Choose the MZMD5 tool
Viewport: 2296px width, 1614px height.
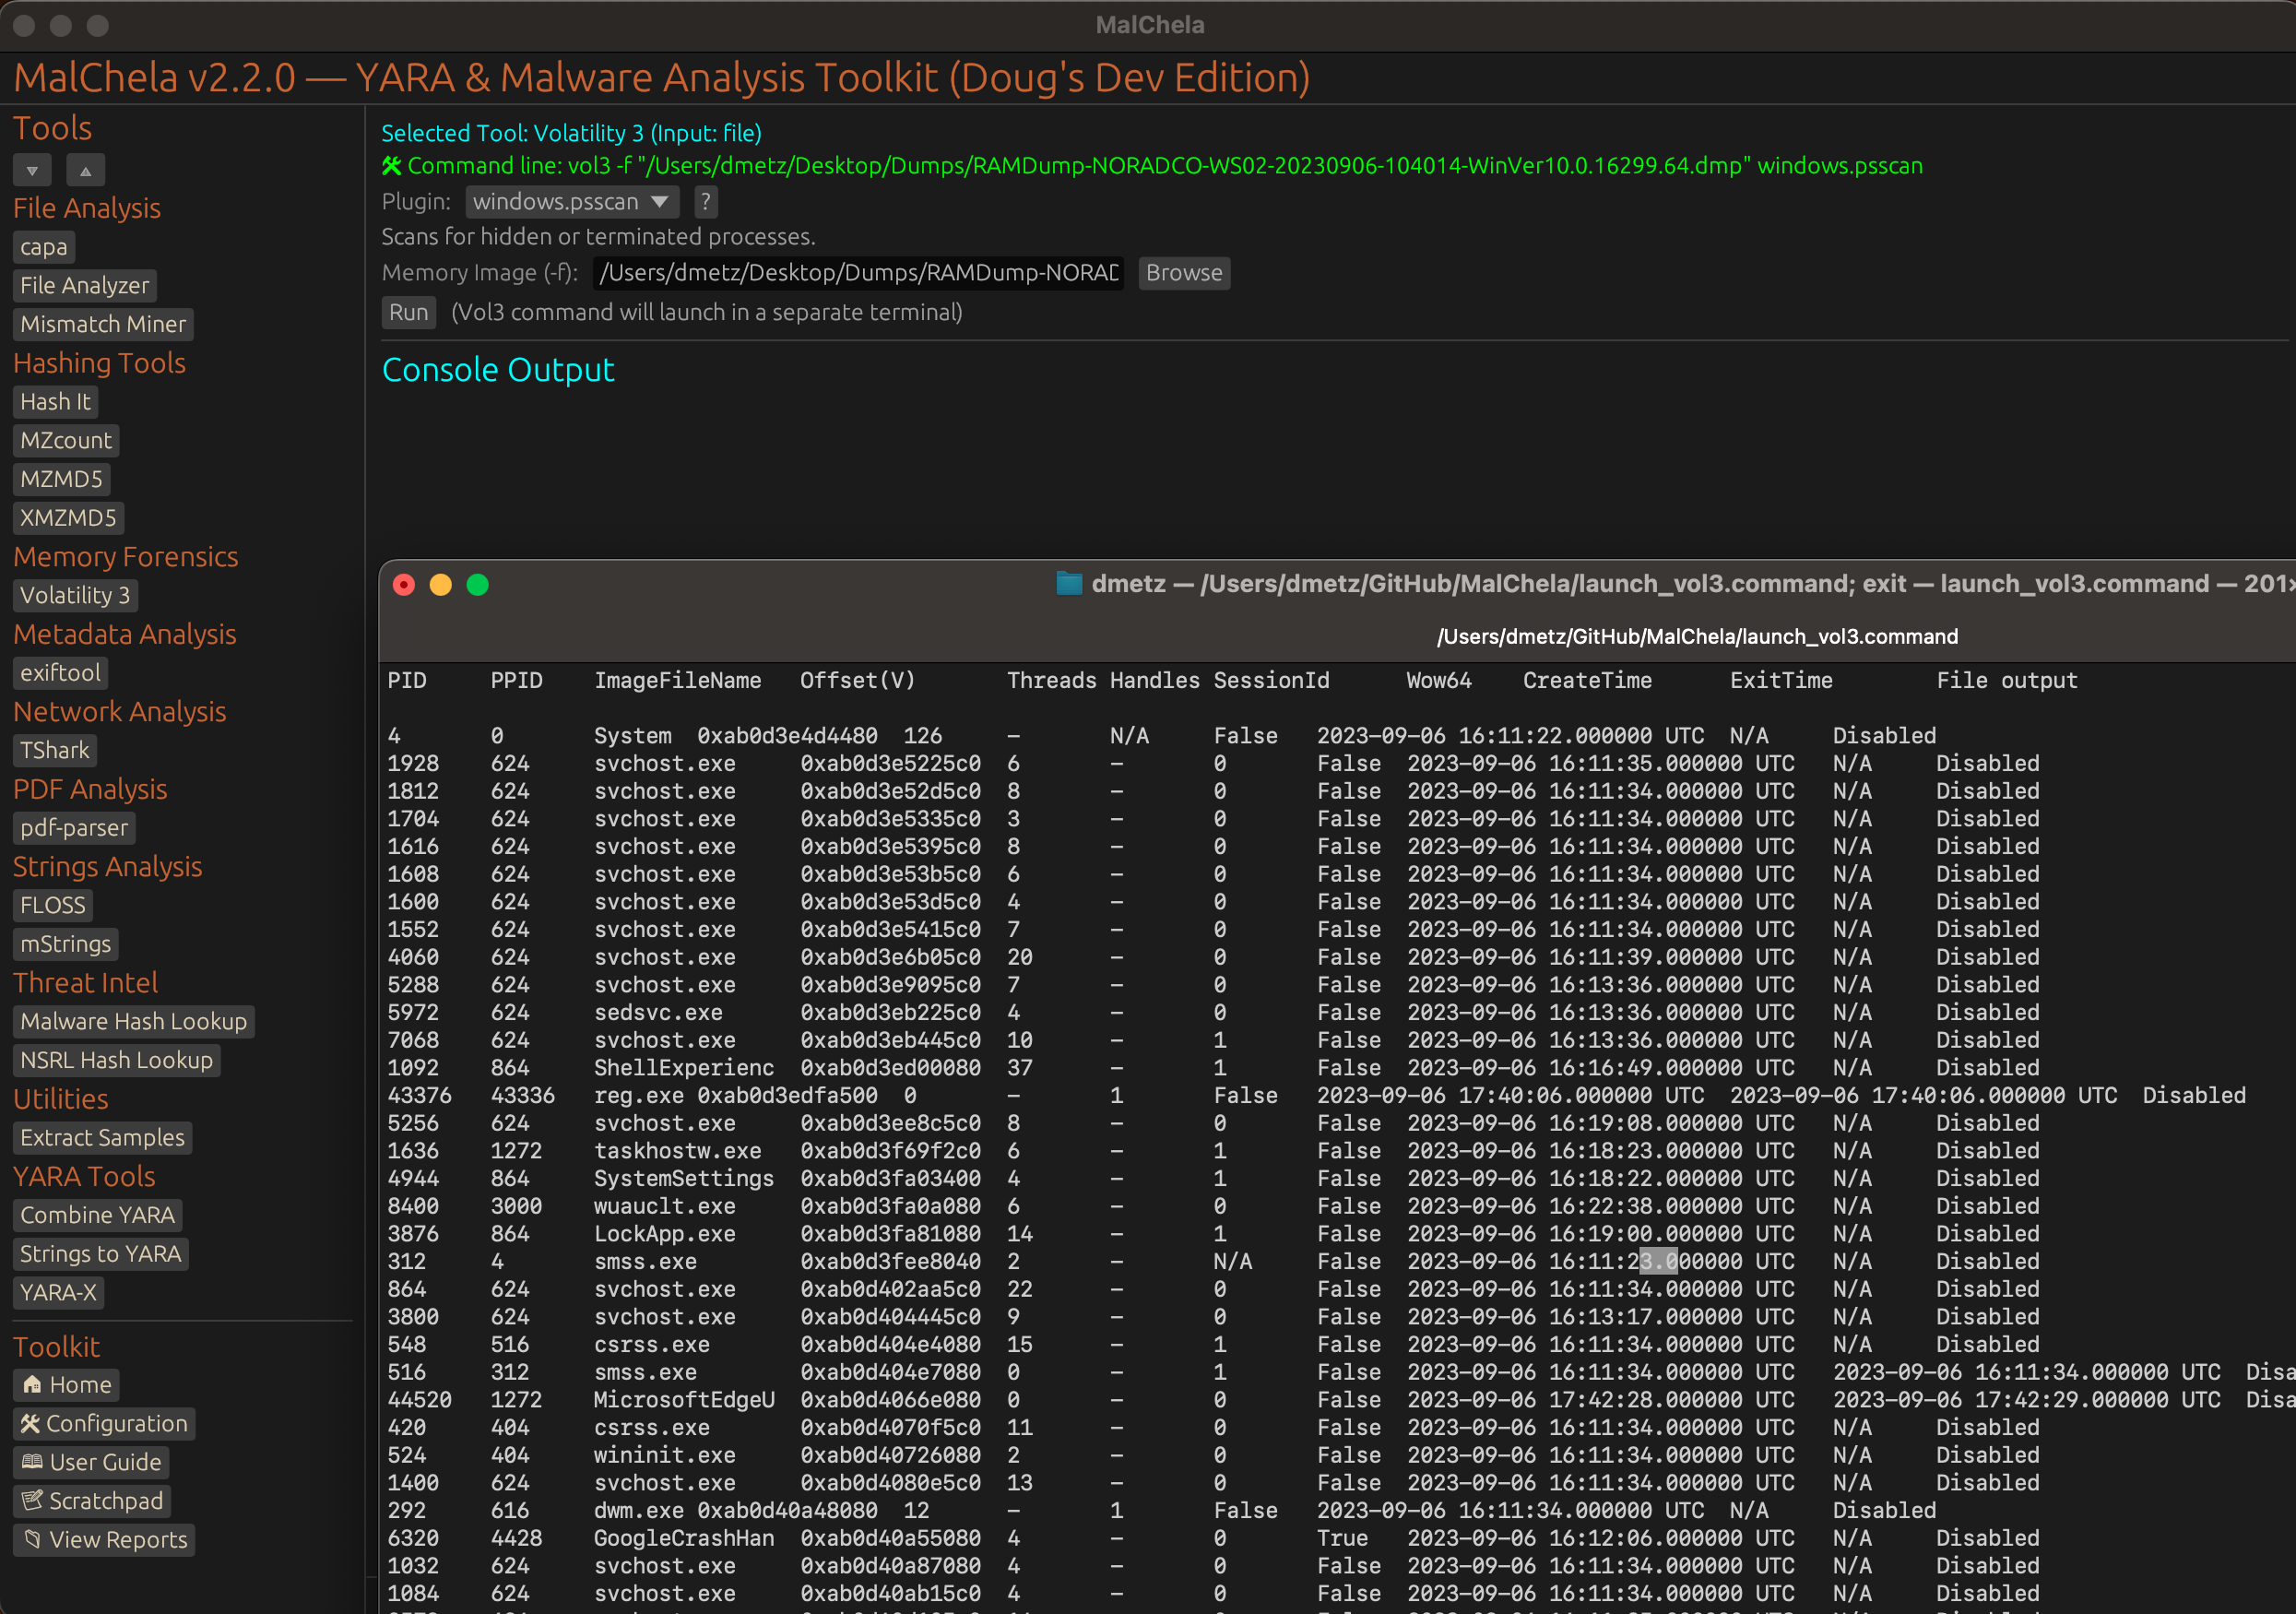(62, 479)
